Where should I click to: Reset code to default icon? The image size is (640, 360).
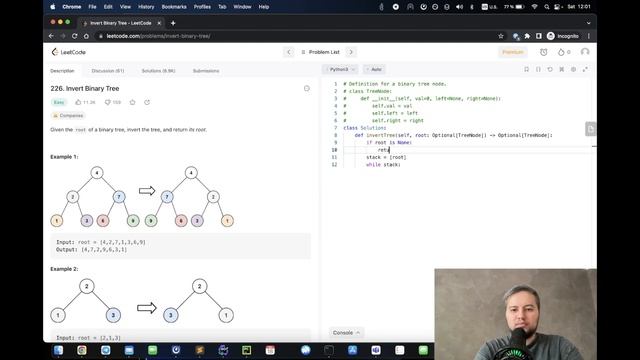tap(550, 69)
